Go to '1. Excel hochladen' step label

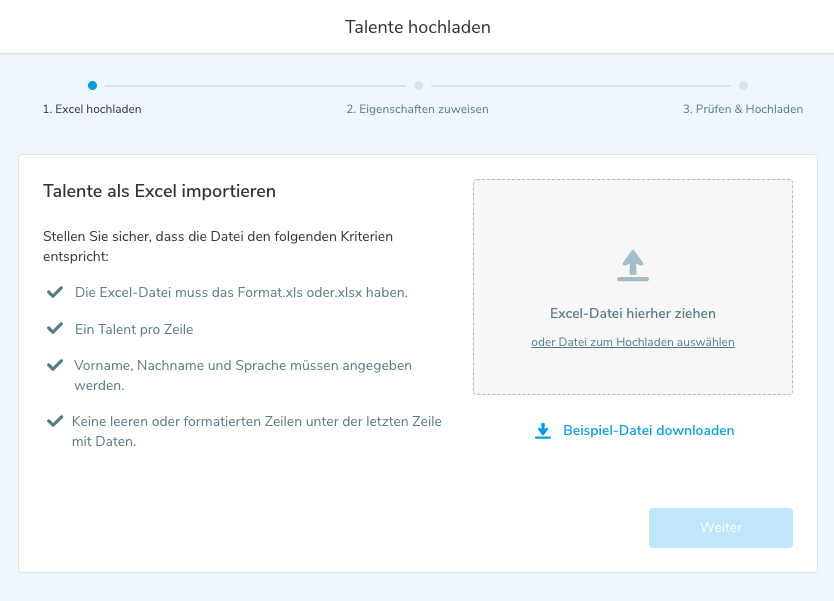pos(92,109)
